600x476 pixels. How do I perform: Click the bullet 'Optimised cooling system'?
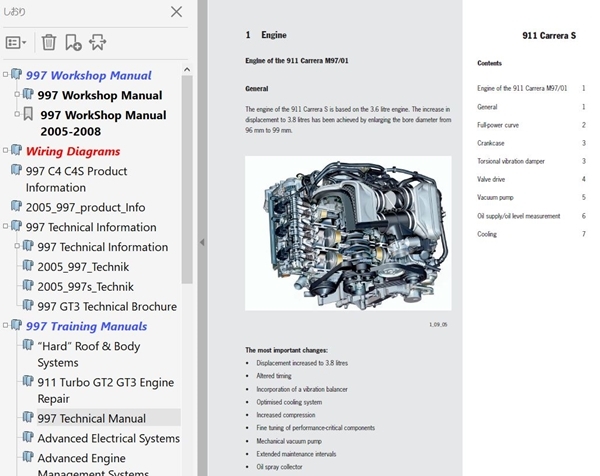pyautogui.click(x=289, y=402)
